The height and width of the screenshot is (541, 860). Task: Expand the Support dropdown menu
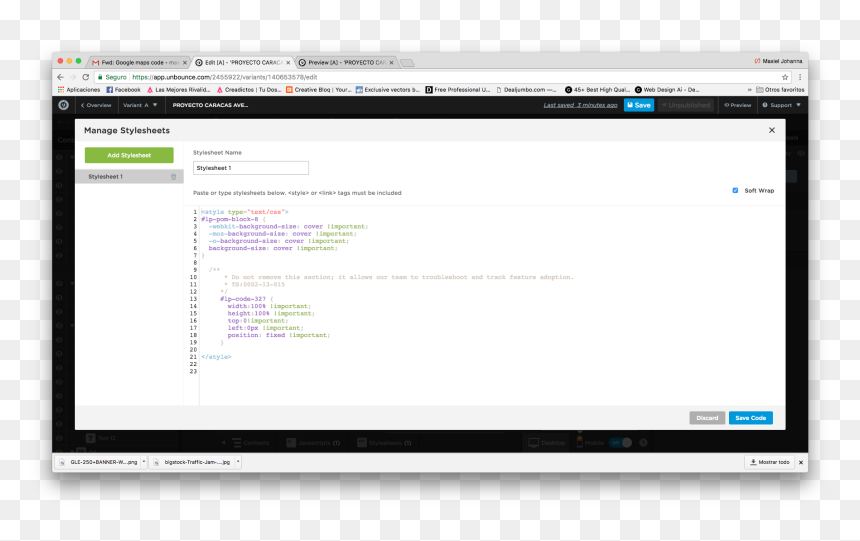click(781, 105)
